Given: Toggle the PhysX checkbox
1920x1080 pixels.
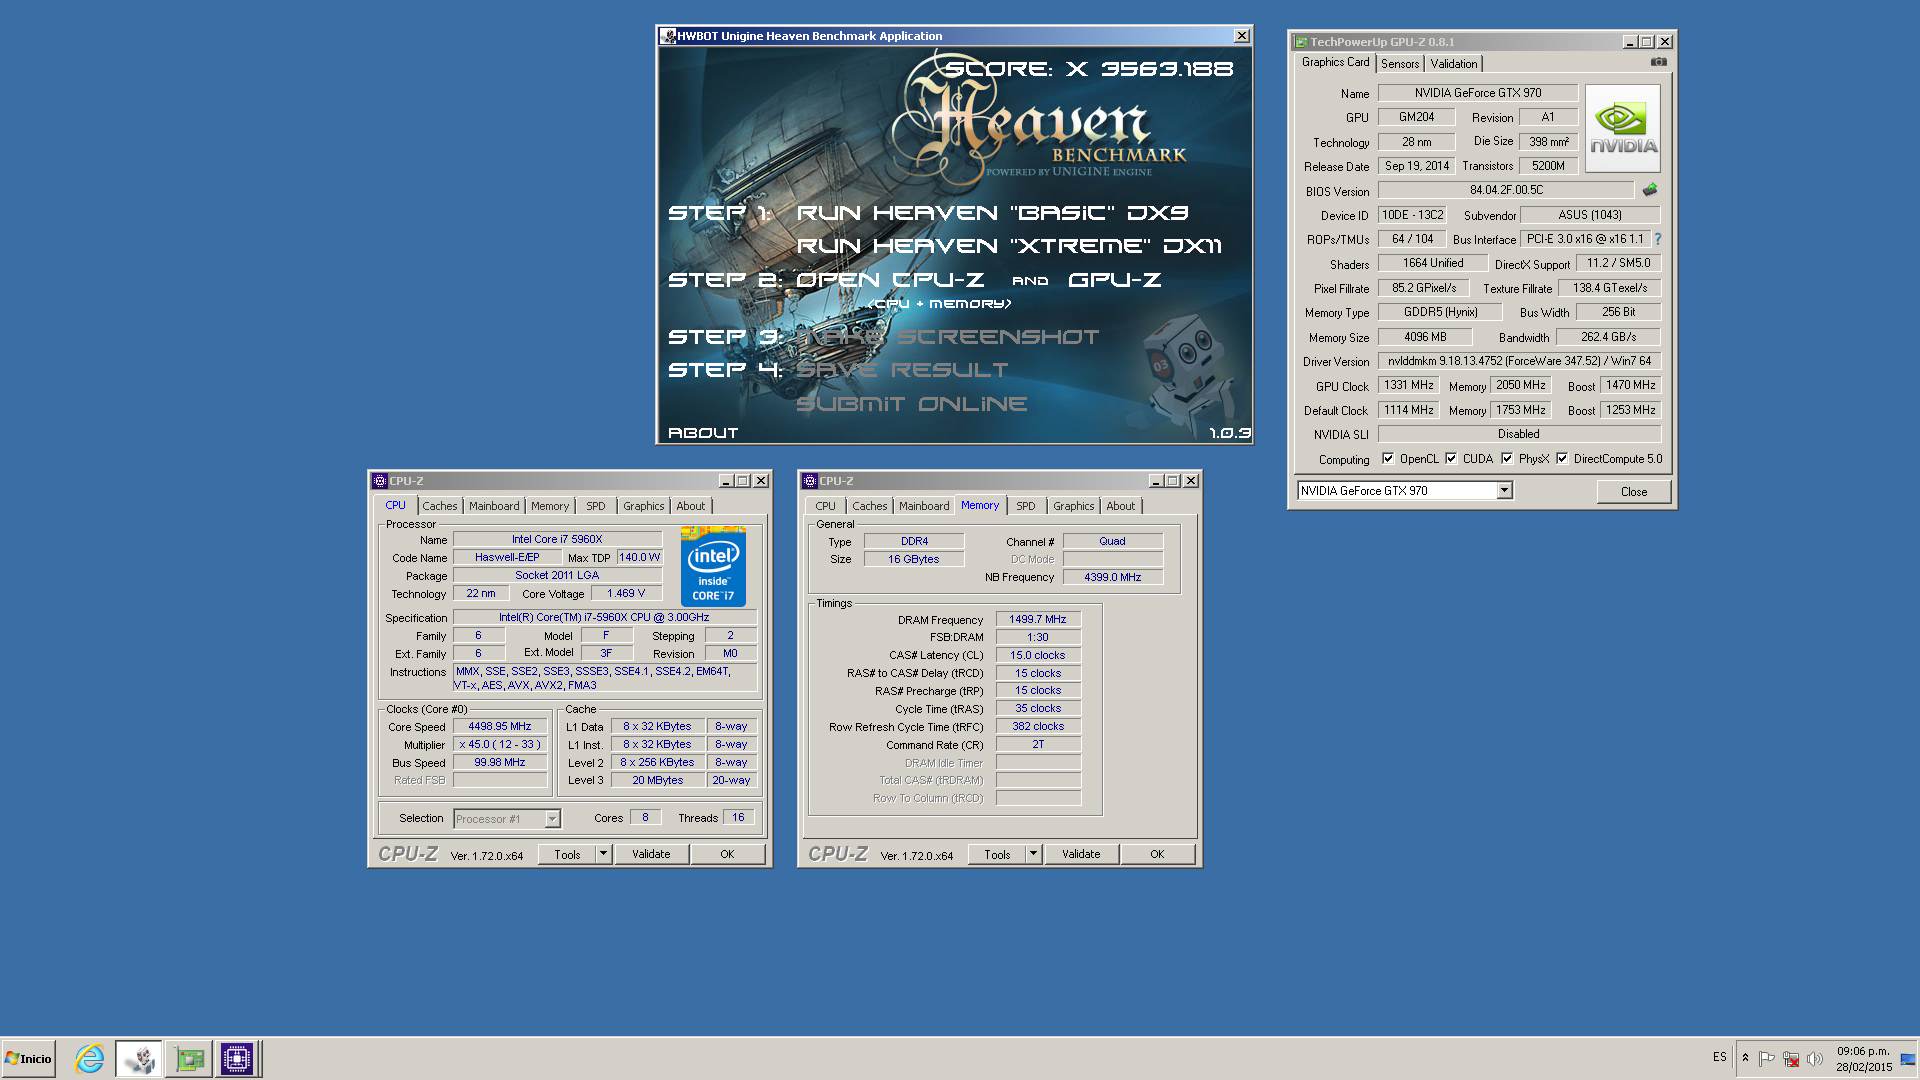Looking at the screenshot, I should tap(1507, 459).
